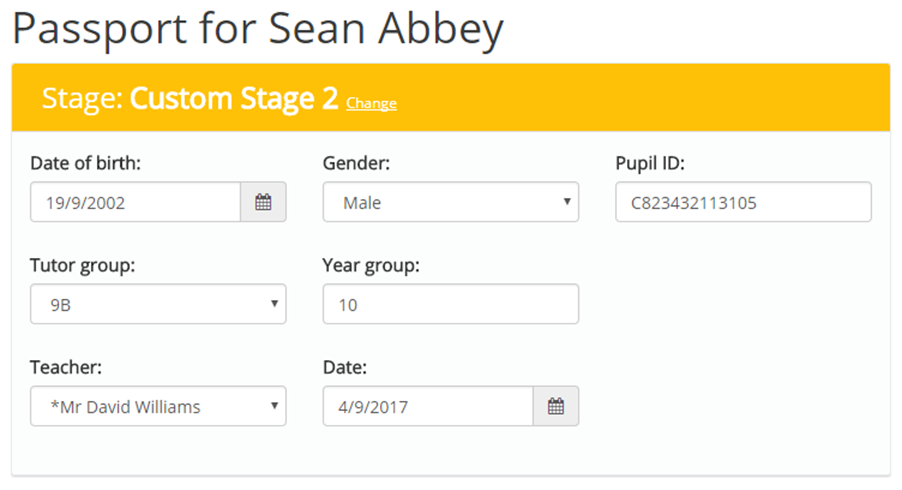Click the "Passport for Sean Abbey" heading
Viewport: 902px width, 490px height.
click(x=257, y=30)
